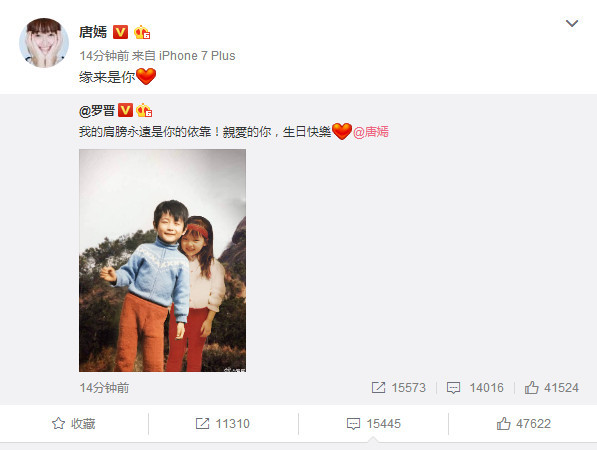
Task: Enlarge the childhood photo thumbnail
Action: pyautogui.click(x=162, y=260)
